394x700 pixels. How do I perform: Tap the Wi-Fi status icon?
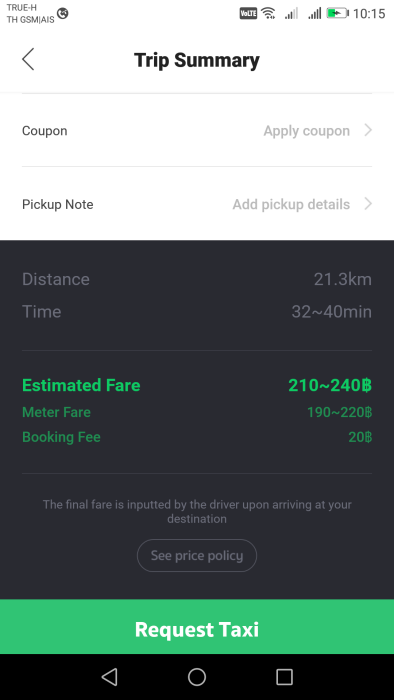coord(268,13)
